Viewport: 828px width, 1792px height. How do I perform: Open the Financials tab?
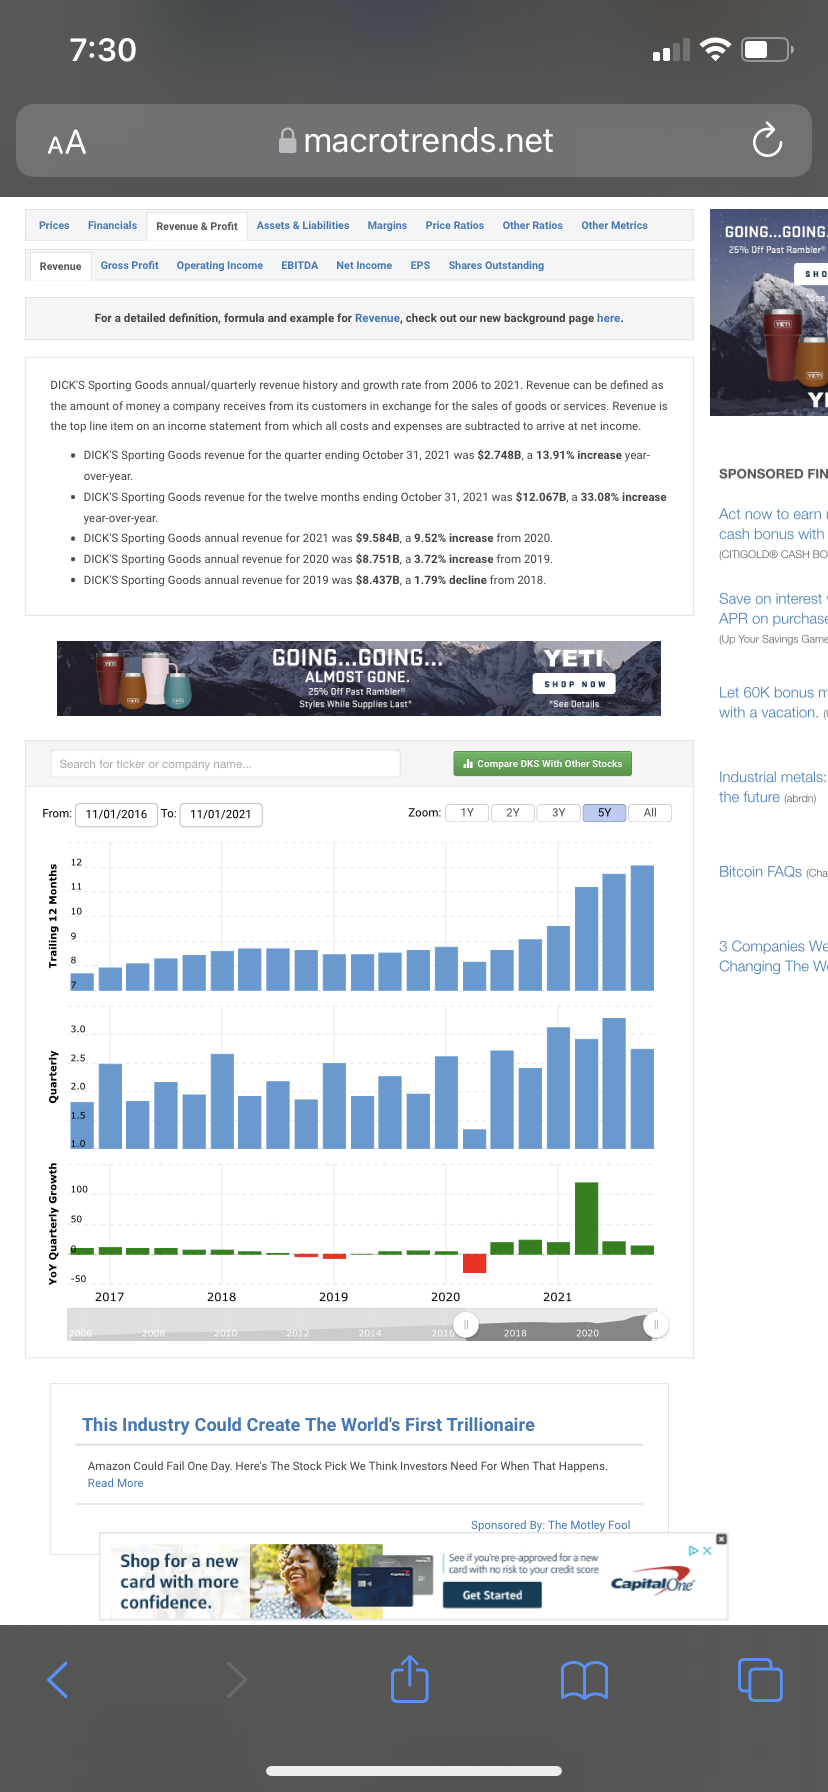pyautogui.click(x=112, y=226)
